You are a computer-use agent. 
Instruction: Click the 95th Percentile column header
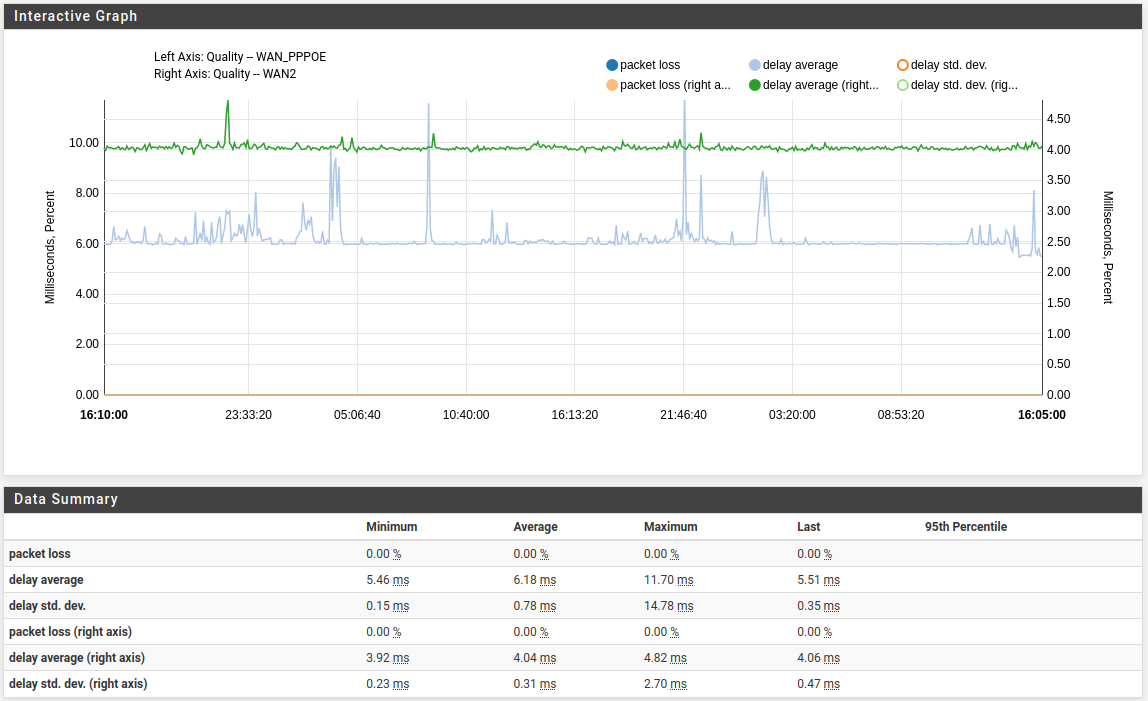[966, 527]
